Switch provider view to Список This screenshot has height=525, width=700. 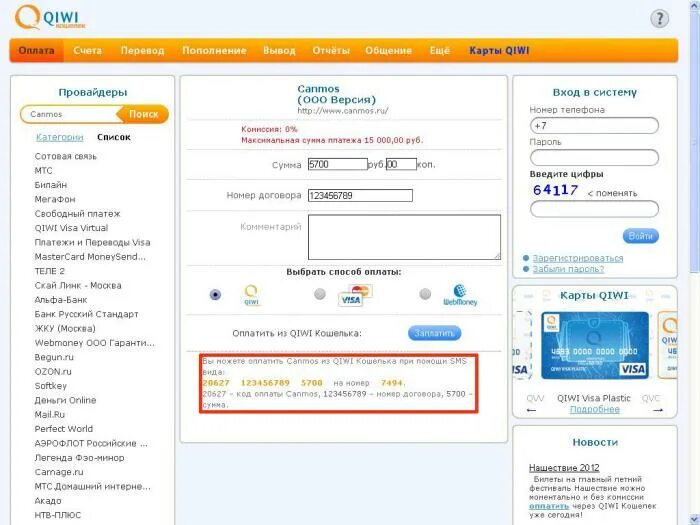pyautogui.click(x=114, y=137)
